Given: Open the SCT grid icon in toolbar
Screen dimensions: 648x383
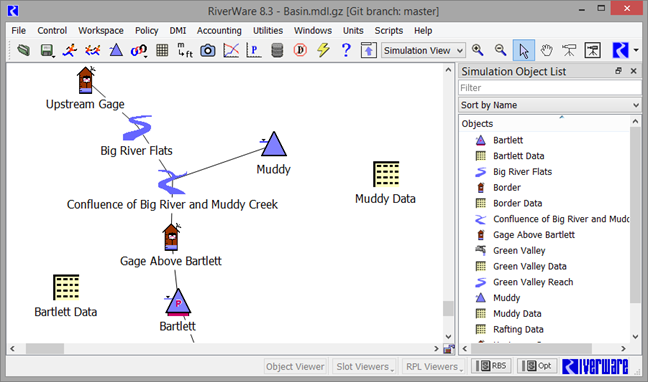Looking at the screenshot, I should pos(162,50).
